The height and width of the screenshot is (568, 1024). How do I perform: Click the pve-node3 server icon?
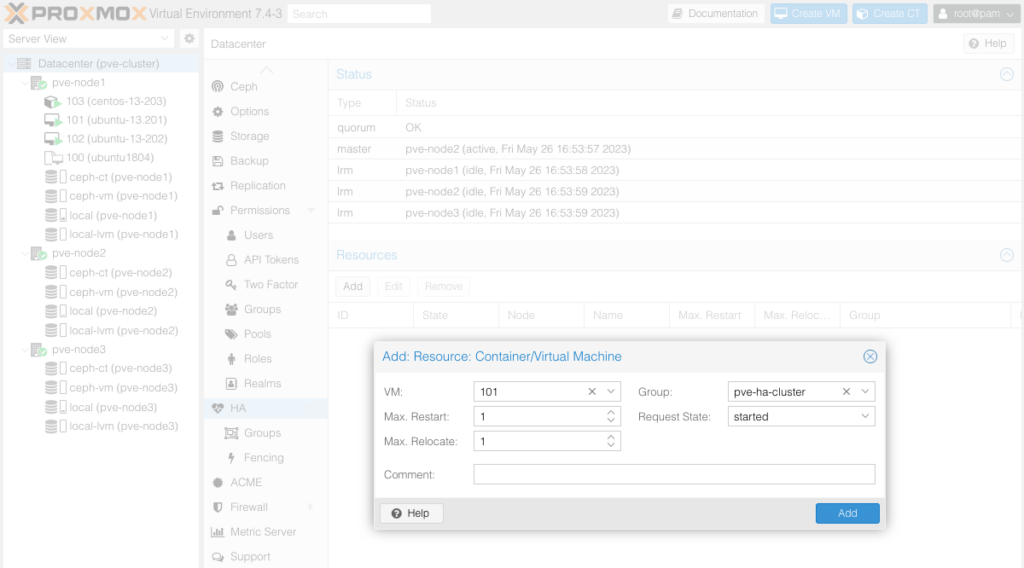click(x=39, y=350)
